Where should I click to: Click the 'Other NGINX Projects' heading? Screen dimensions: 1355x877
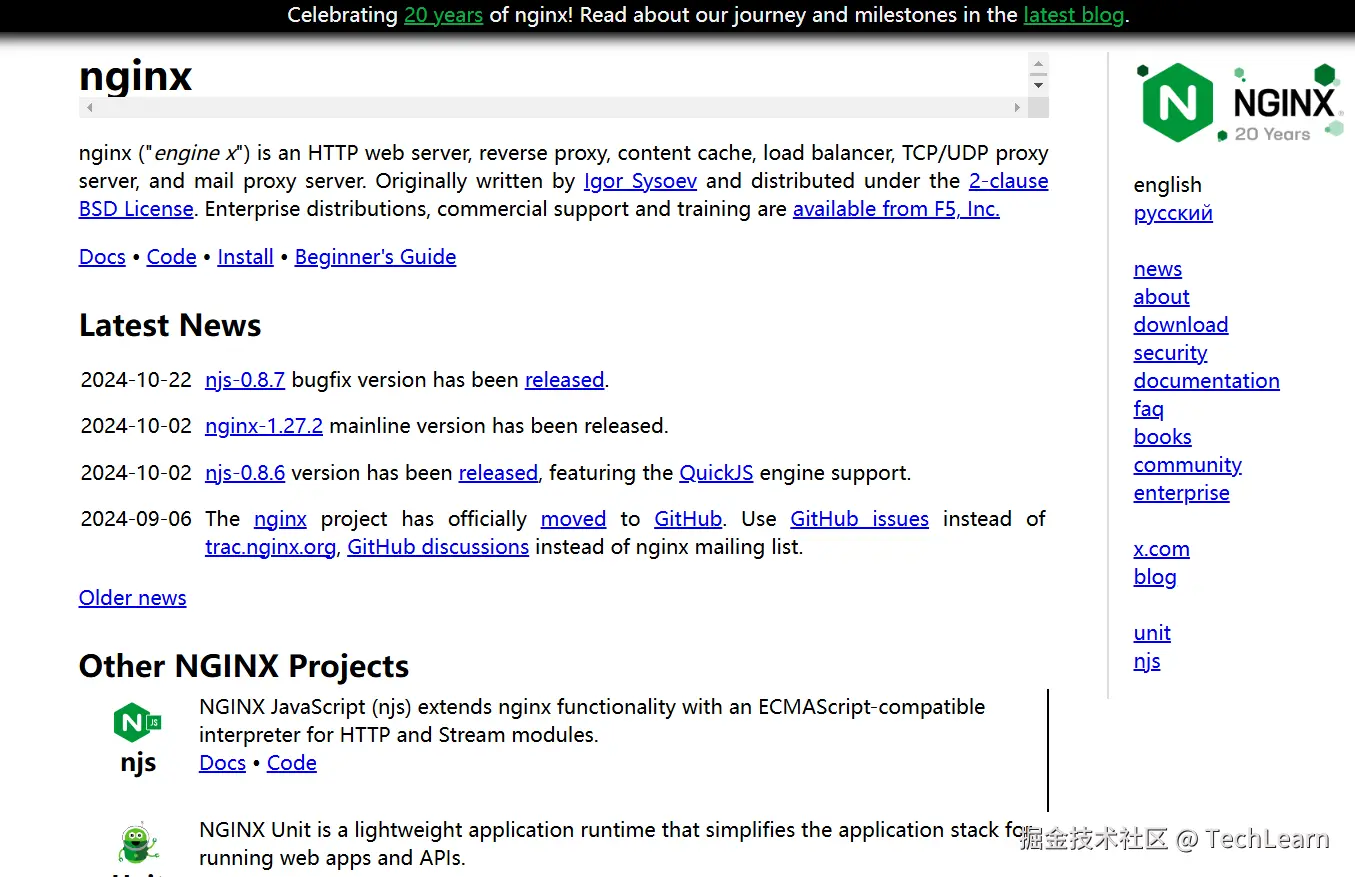point(244,666)
